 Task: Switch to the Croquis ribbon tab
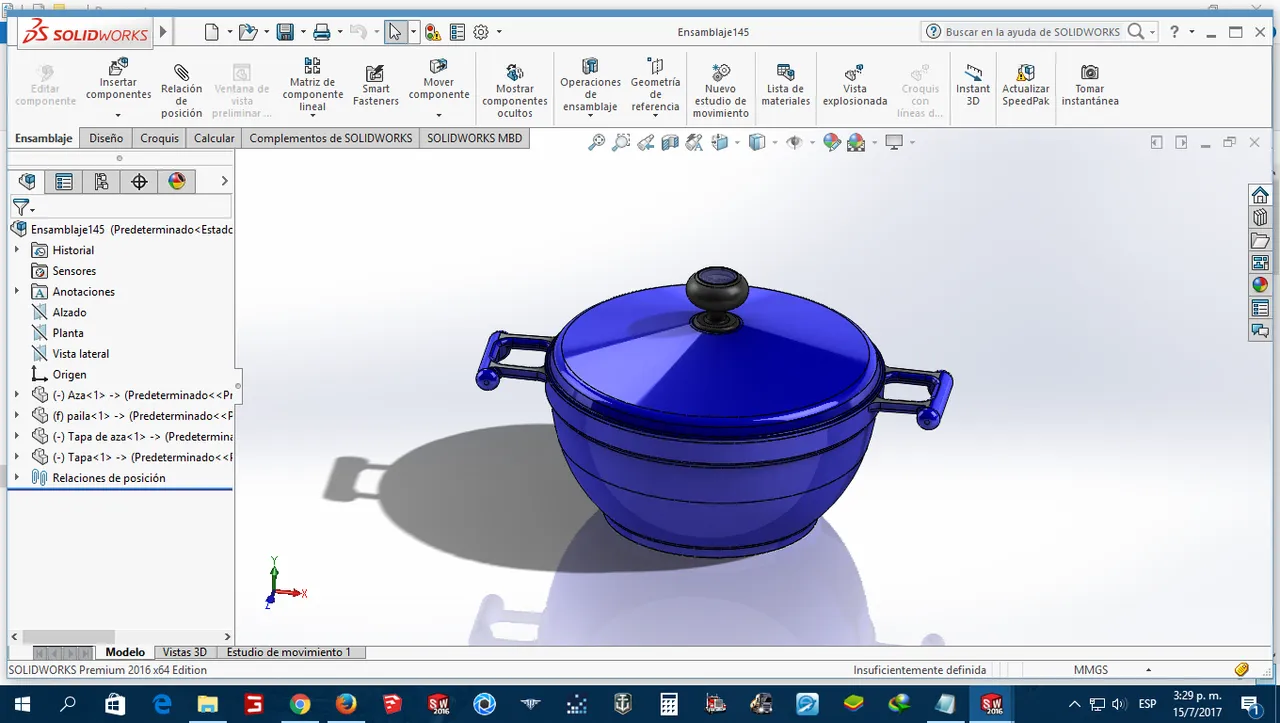[x=159, y=138]
